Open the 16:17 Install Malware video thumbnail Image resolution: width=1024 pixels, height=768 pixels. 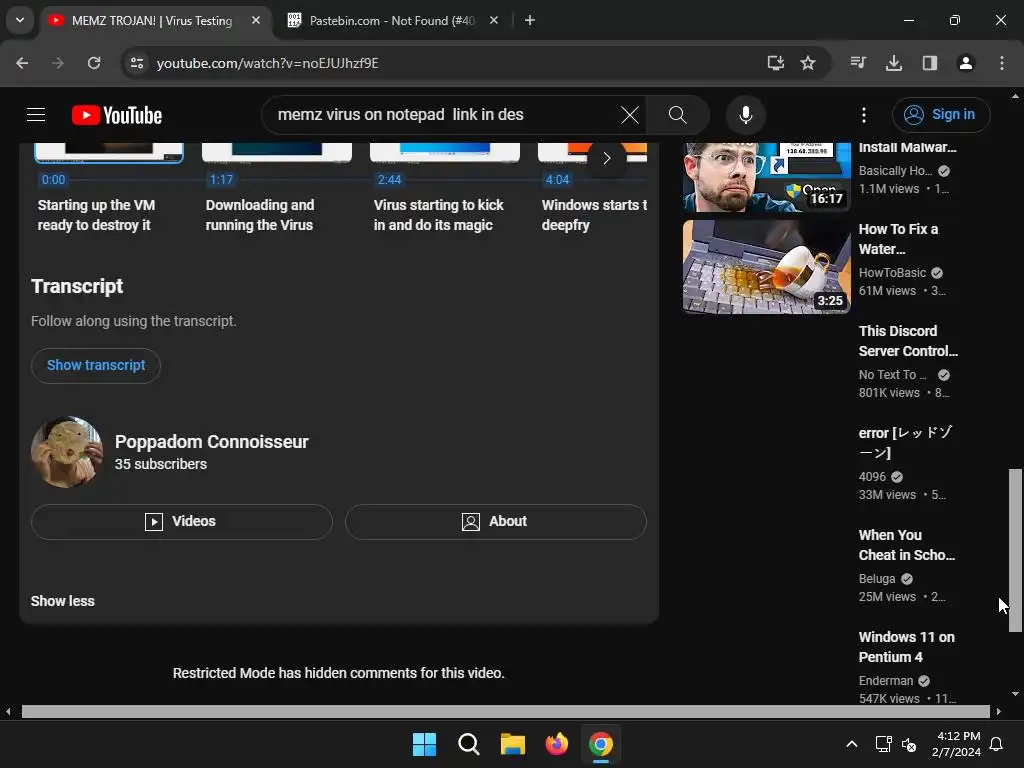(767, 177)
